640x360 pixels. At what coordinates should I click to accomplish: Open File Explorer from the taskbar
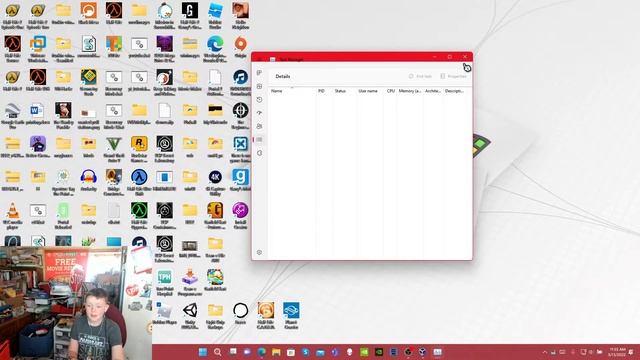[x=276, y=352]
